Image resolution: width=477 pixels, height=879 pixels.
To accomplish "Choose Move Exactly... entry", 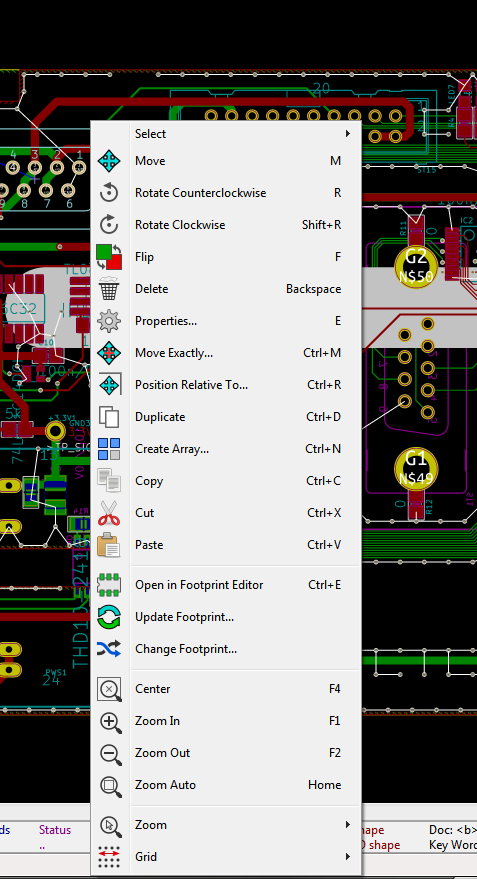I will pos(226,353).
